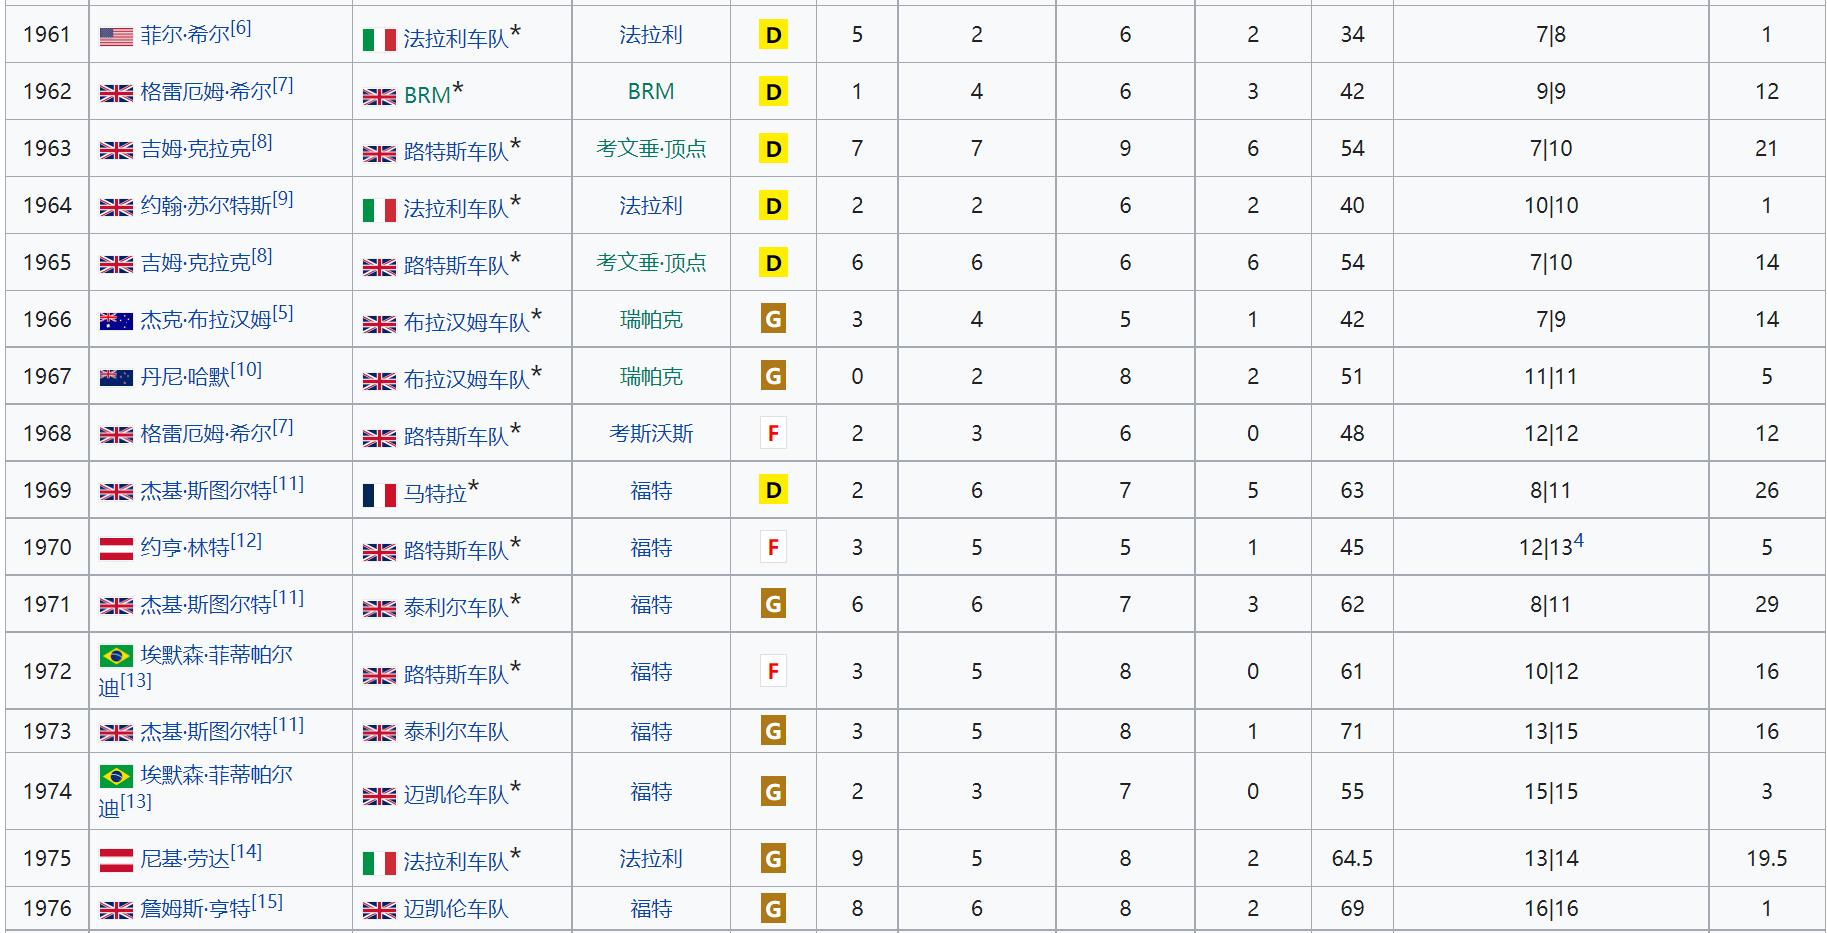Click the 19.5 margin cell in 1975 row

tap(1767, 859)
